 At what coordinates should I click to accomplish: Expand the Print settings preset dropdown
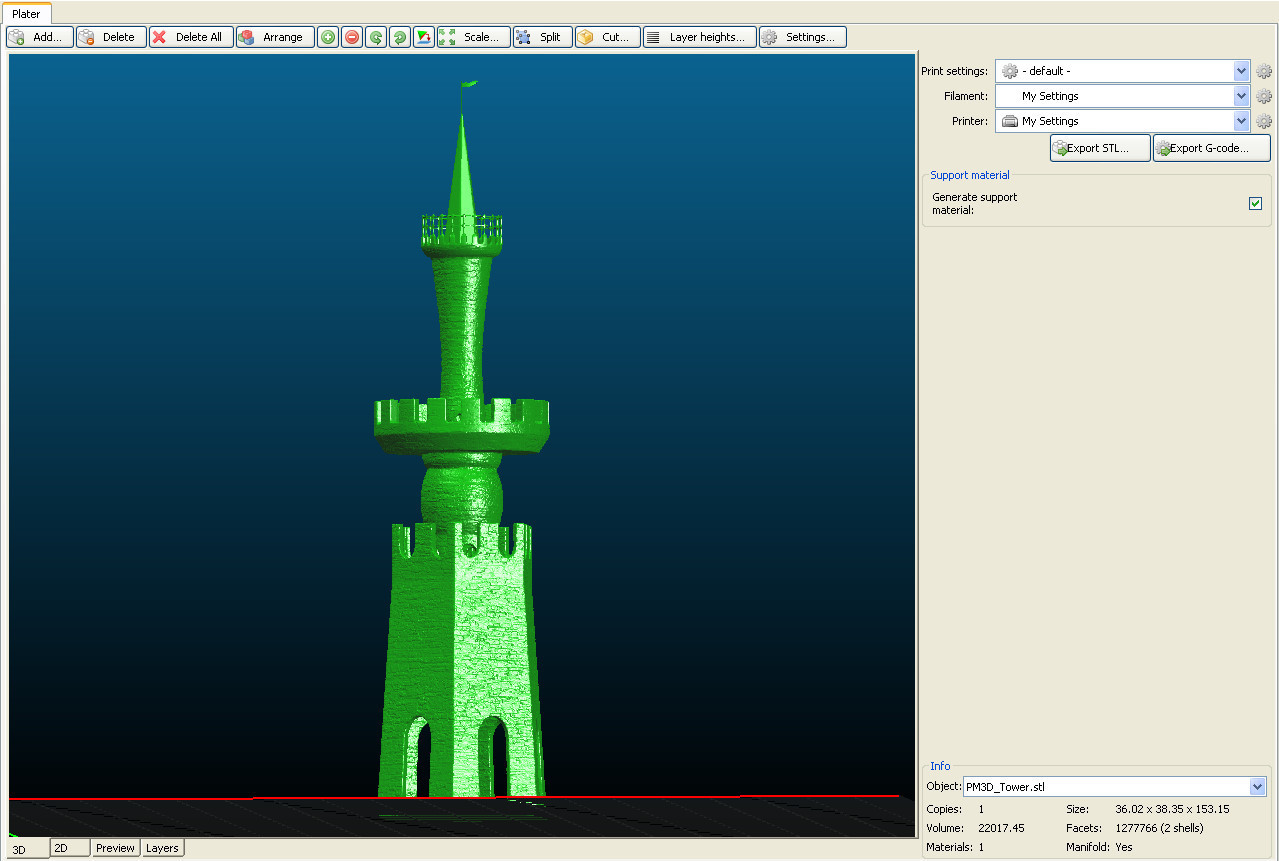pos(1241,71)
